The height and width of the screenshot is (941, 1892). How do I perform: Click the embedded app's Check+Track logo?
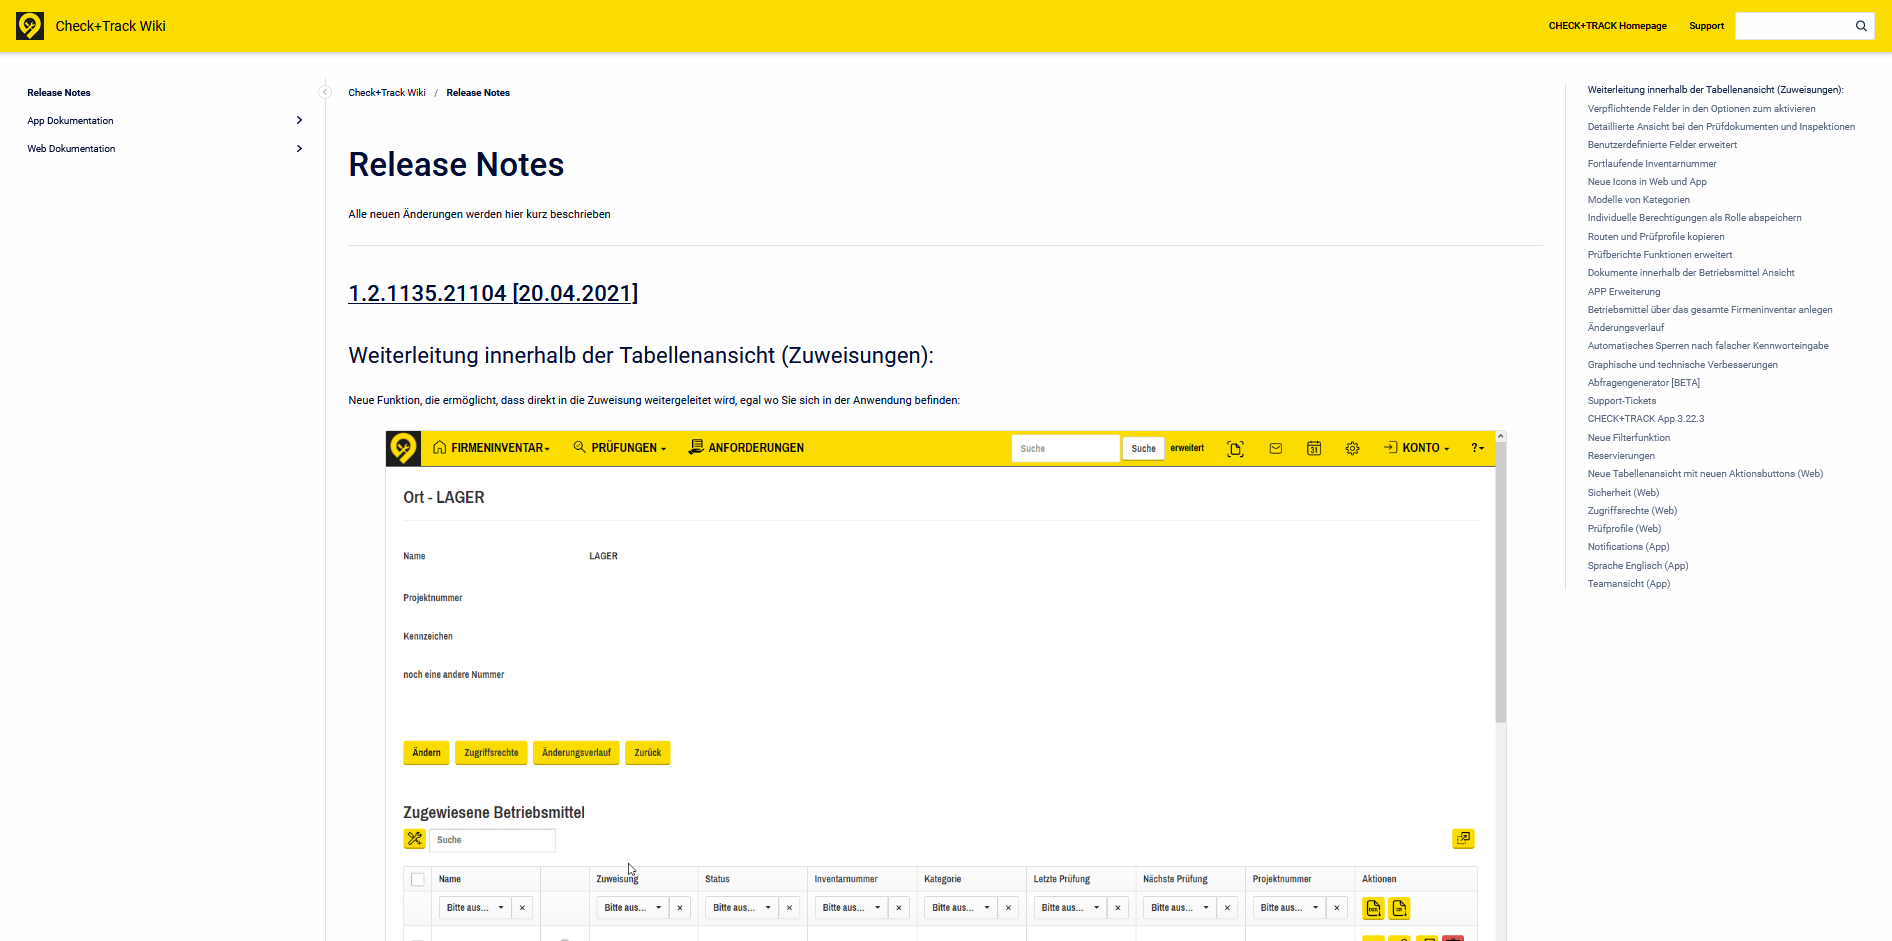(x=403, y=448)
